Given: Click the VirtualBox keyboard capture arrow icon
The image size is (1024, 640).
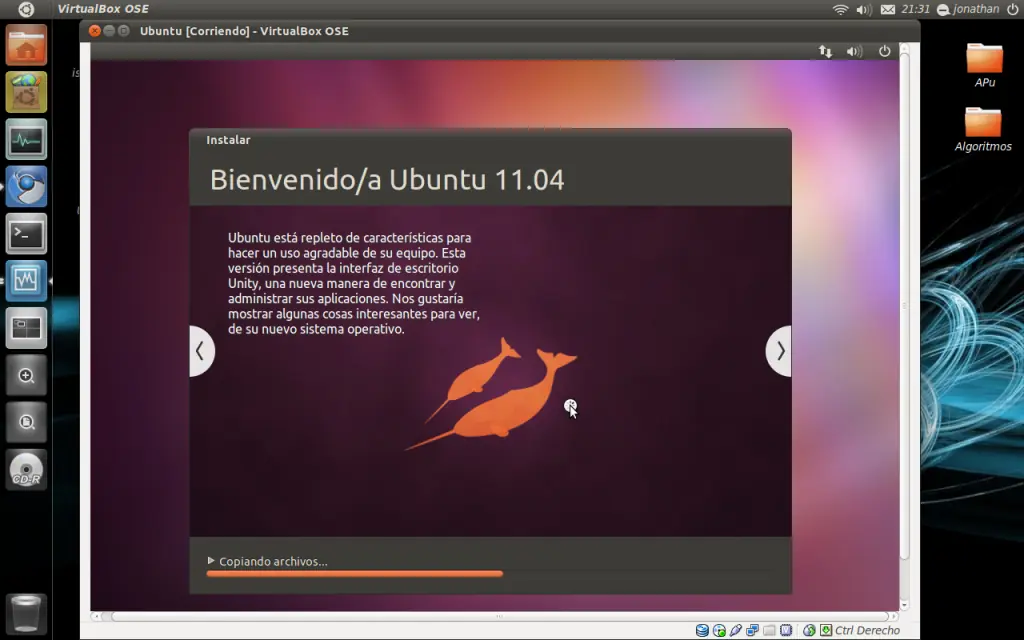Looking at the screenshot, I should coord(825,630).
